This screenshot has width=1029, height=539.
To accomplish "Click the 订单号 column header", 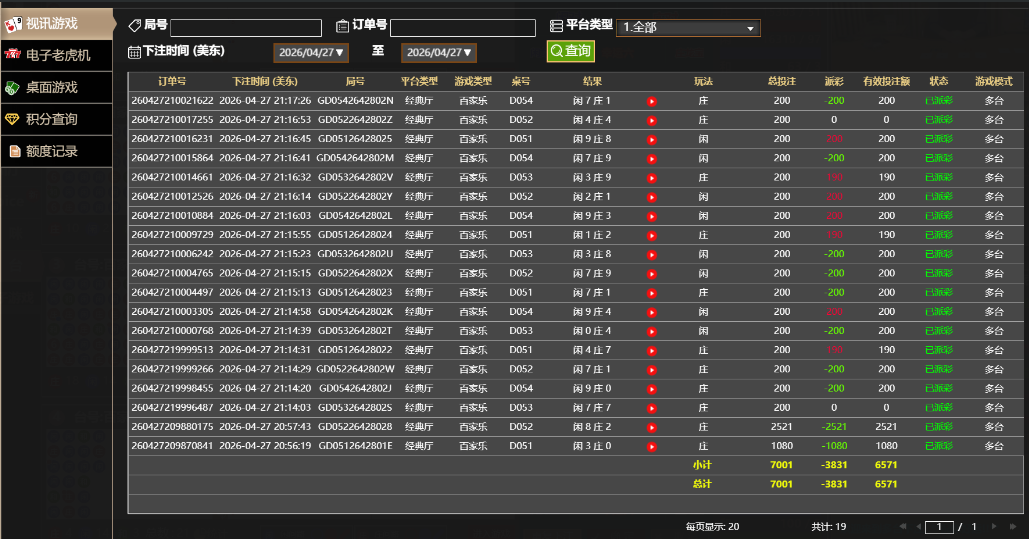I will [x=172, y=81].
